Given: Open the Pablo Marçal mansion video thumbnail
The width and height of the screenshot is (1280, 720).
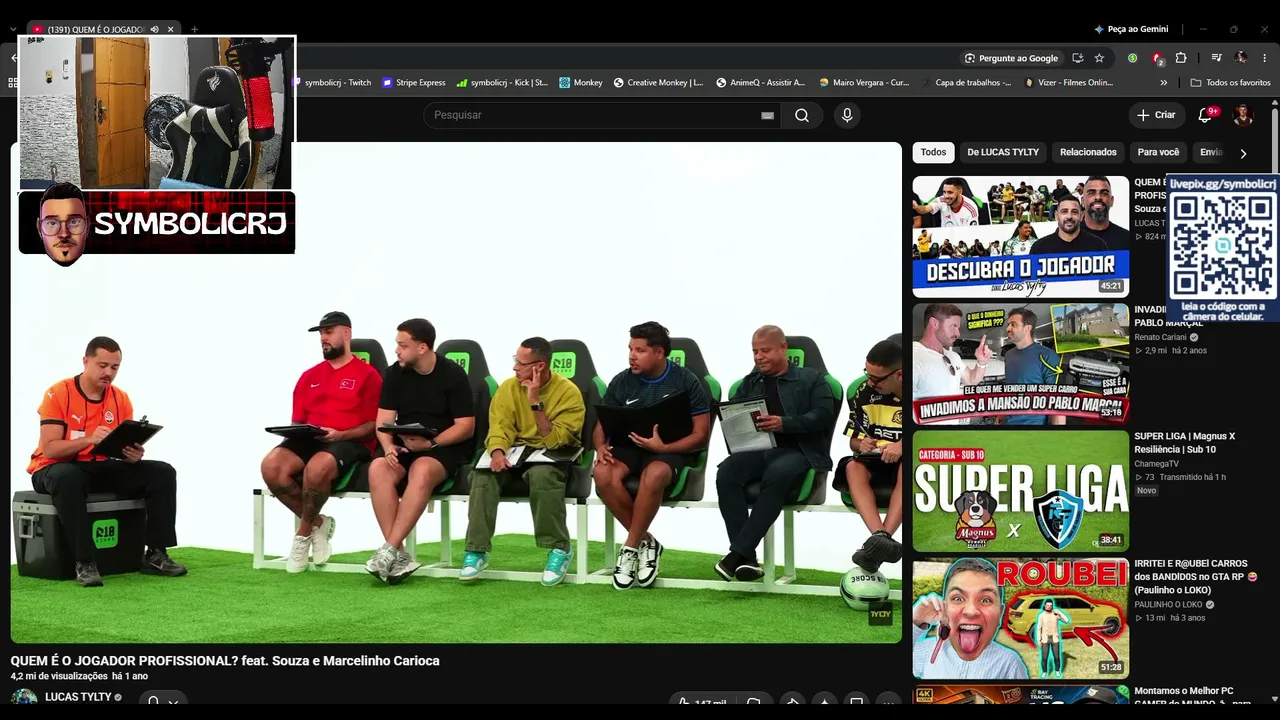Looking at the screenshot, I should pyautogui.click(x=1020, y=364).
